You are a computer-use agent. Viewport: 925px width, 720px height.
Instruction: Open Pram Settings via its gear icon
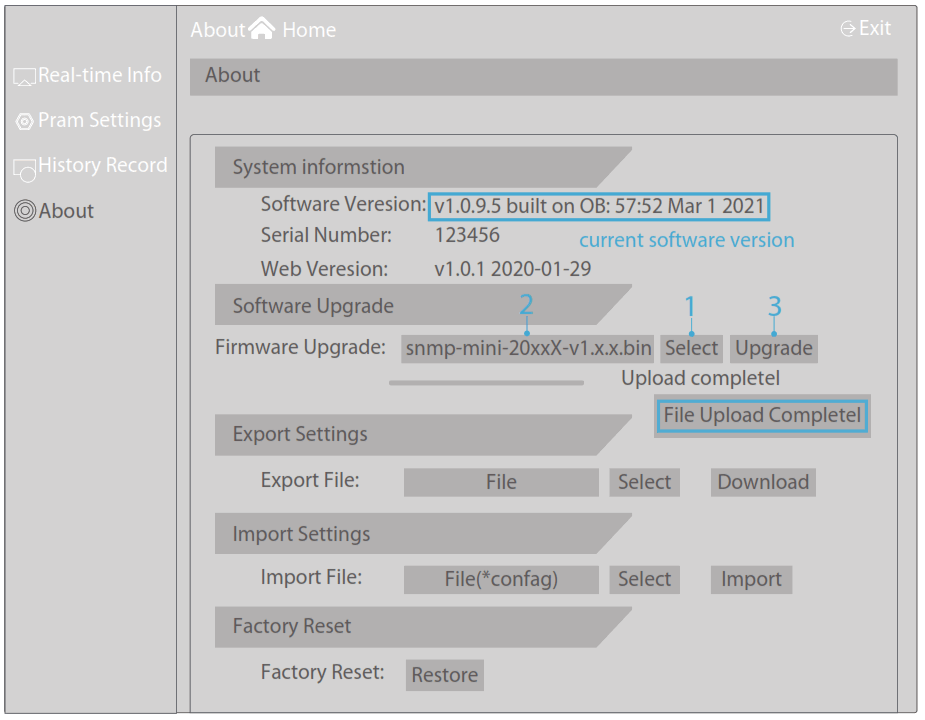(x=25, y=120)
